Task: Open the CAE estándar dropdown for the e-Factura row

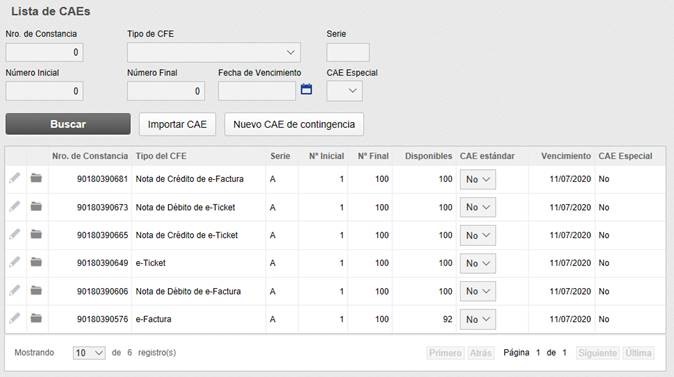Action: coord(478,319)
